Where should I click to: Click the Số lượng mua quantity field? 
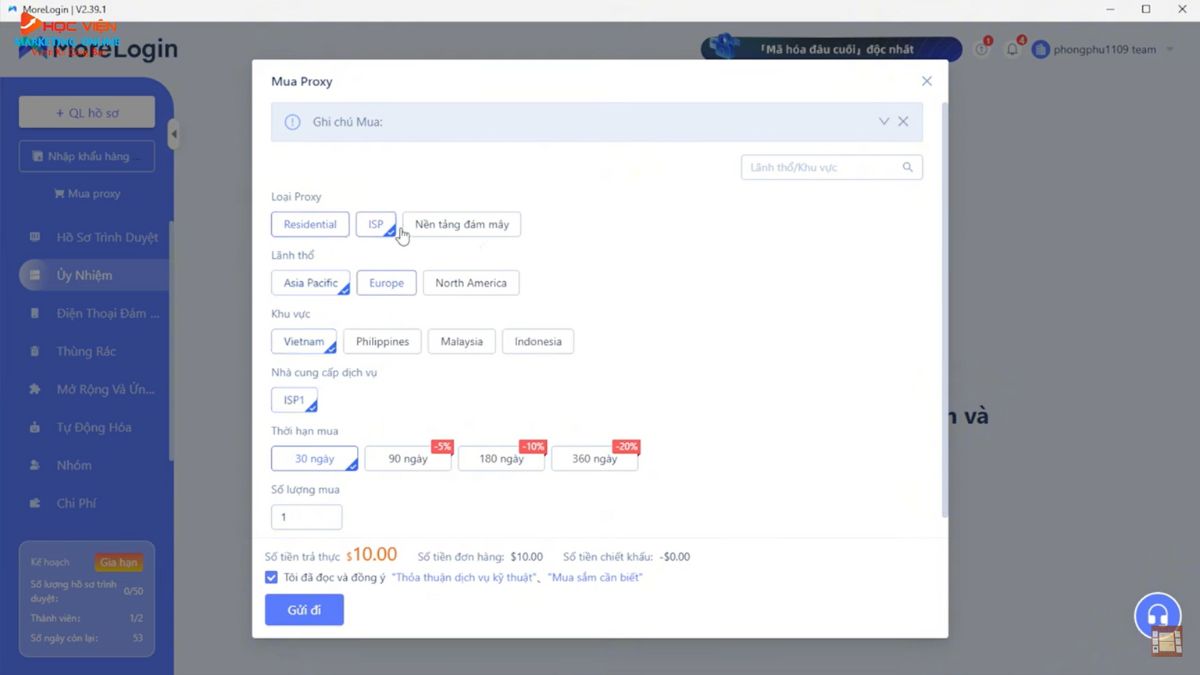point(306,517)
